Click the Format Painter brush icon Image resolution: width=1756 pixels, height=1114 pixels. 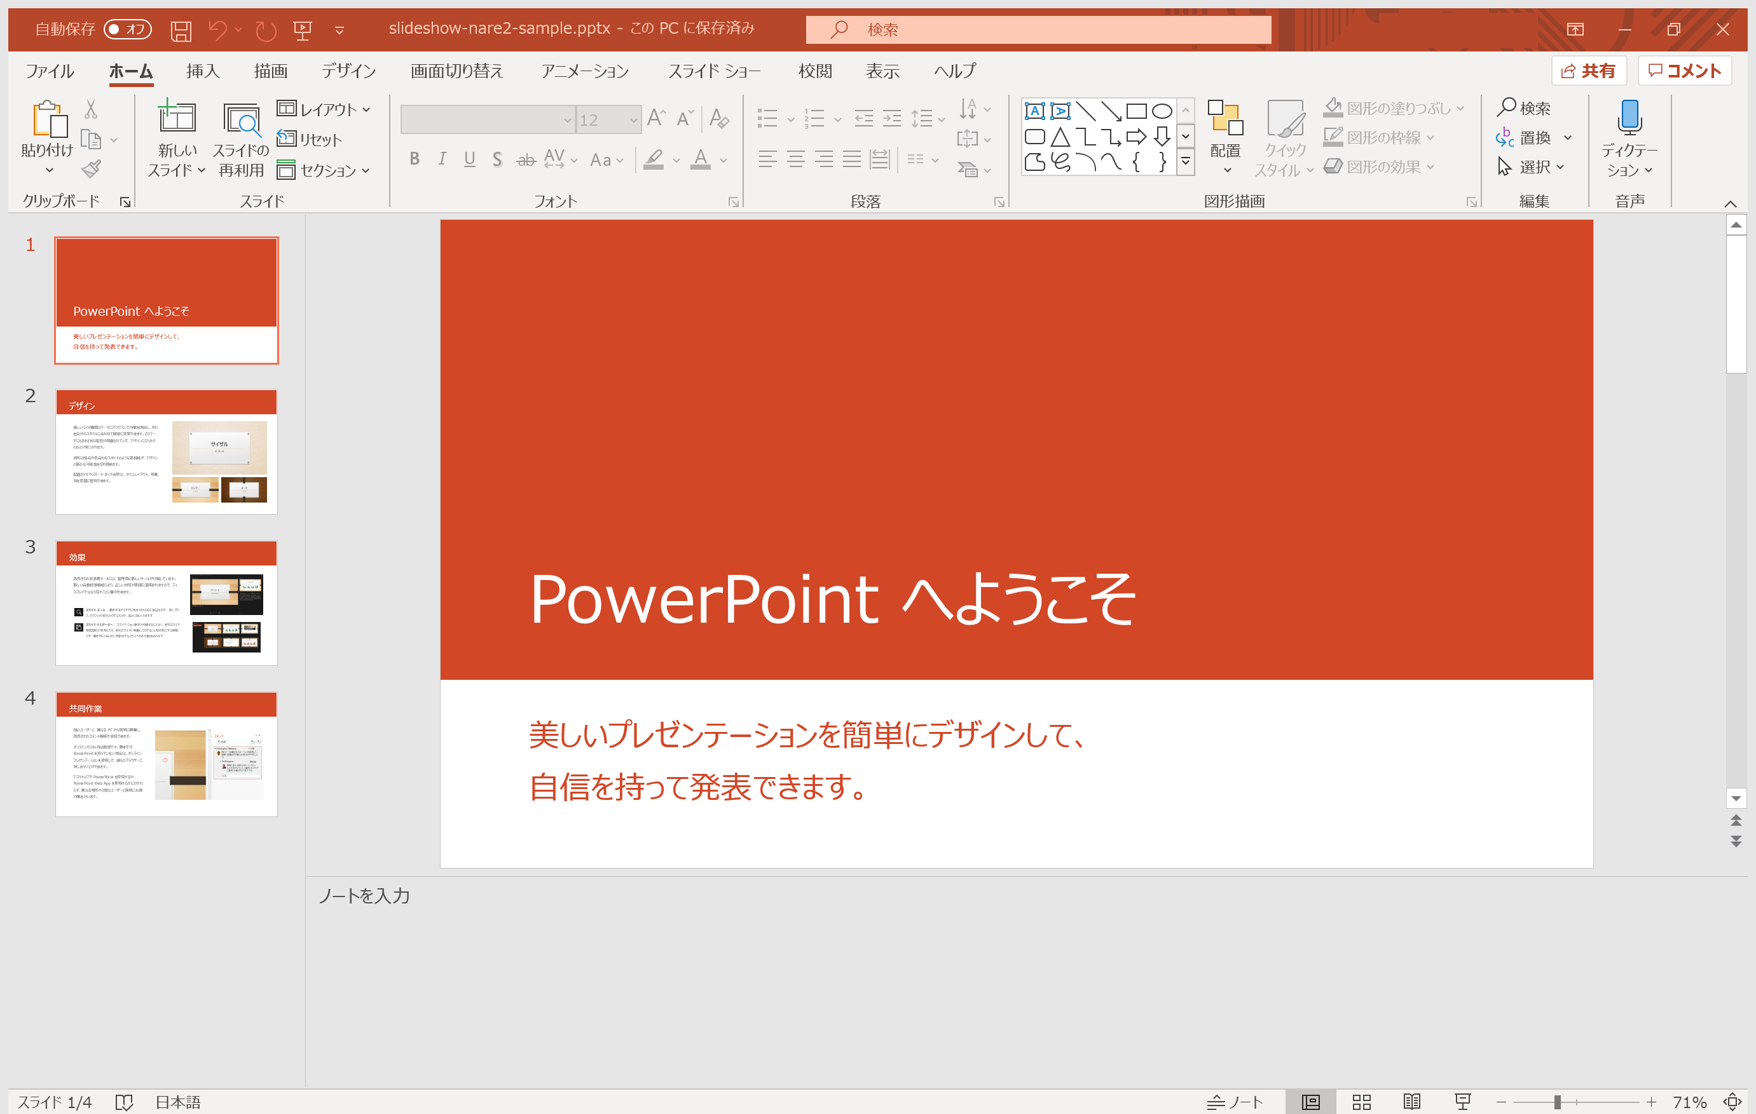(x=91, y=169)
